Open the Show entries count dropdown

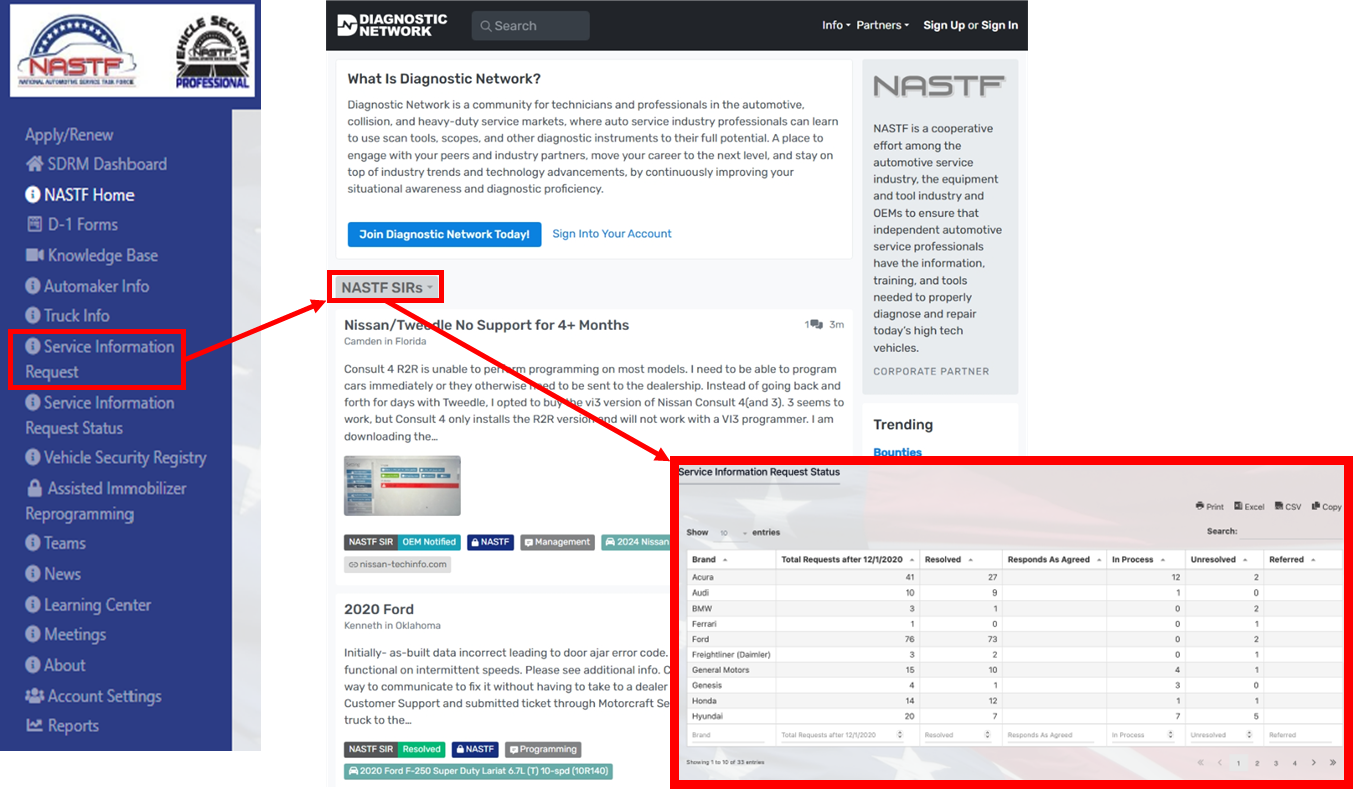pyautogui.click(x=732, y=533)
